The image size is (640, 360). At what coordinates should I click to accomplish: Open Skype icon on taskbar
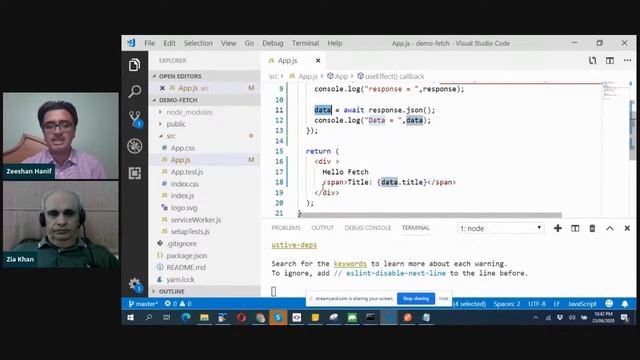278,318
